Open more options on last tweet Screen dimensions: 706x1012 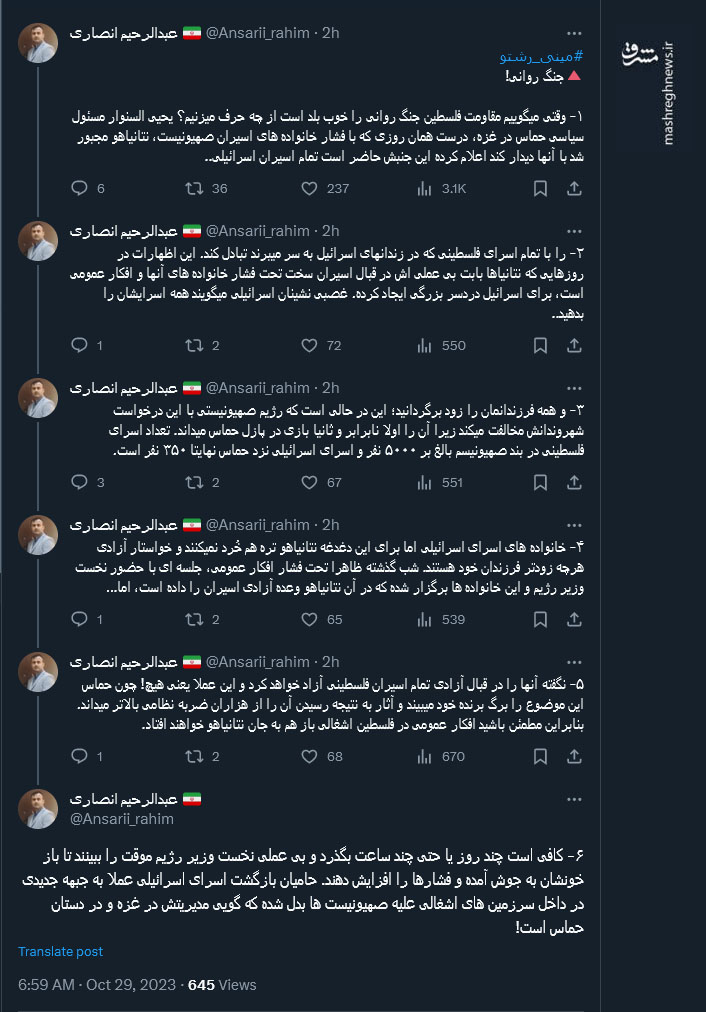click(574, 800)
